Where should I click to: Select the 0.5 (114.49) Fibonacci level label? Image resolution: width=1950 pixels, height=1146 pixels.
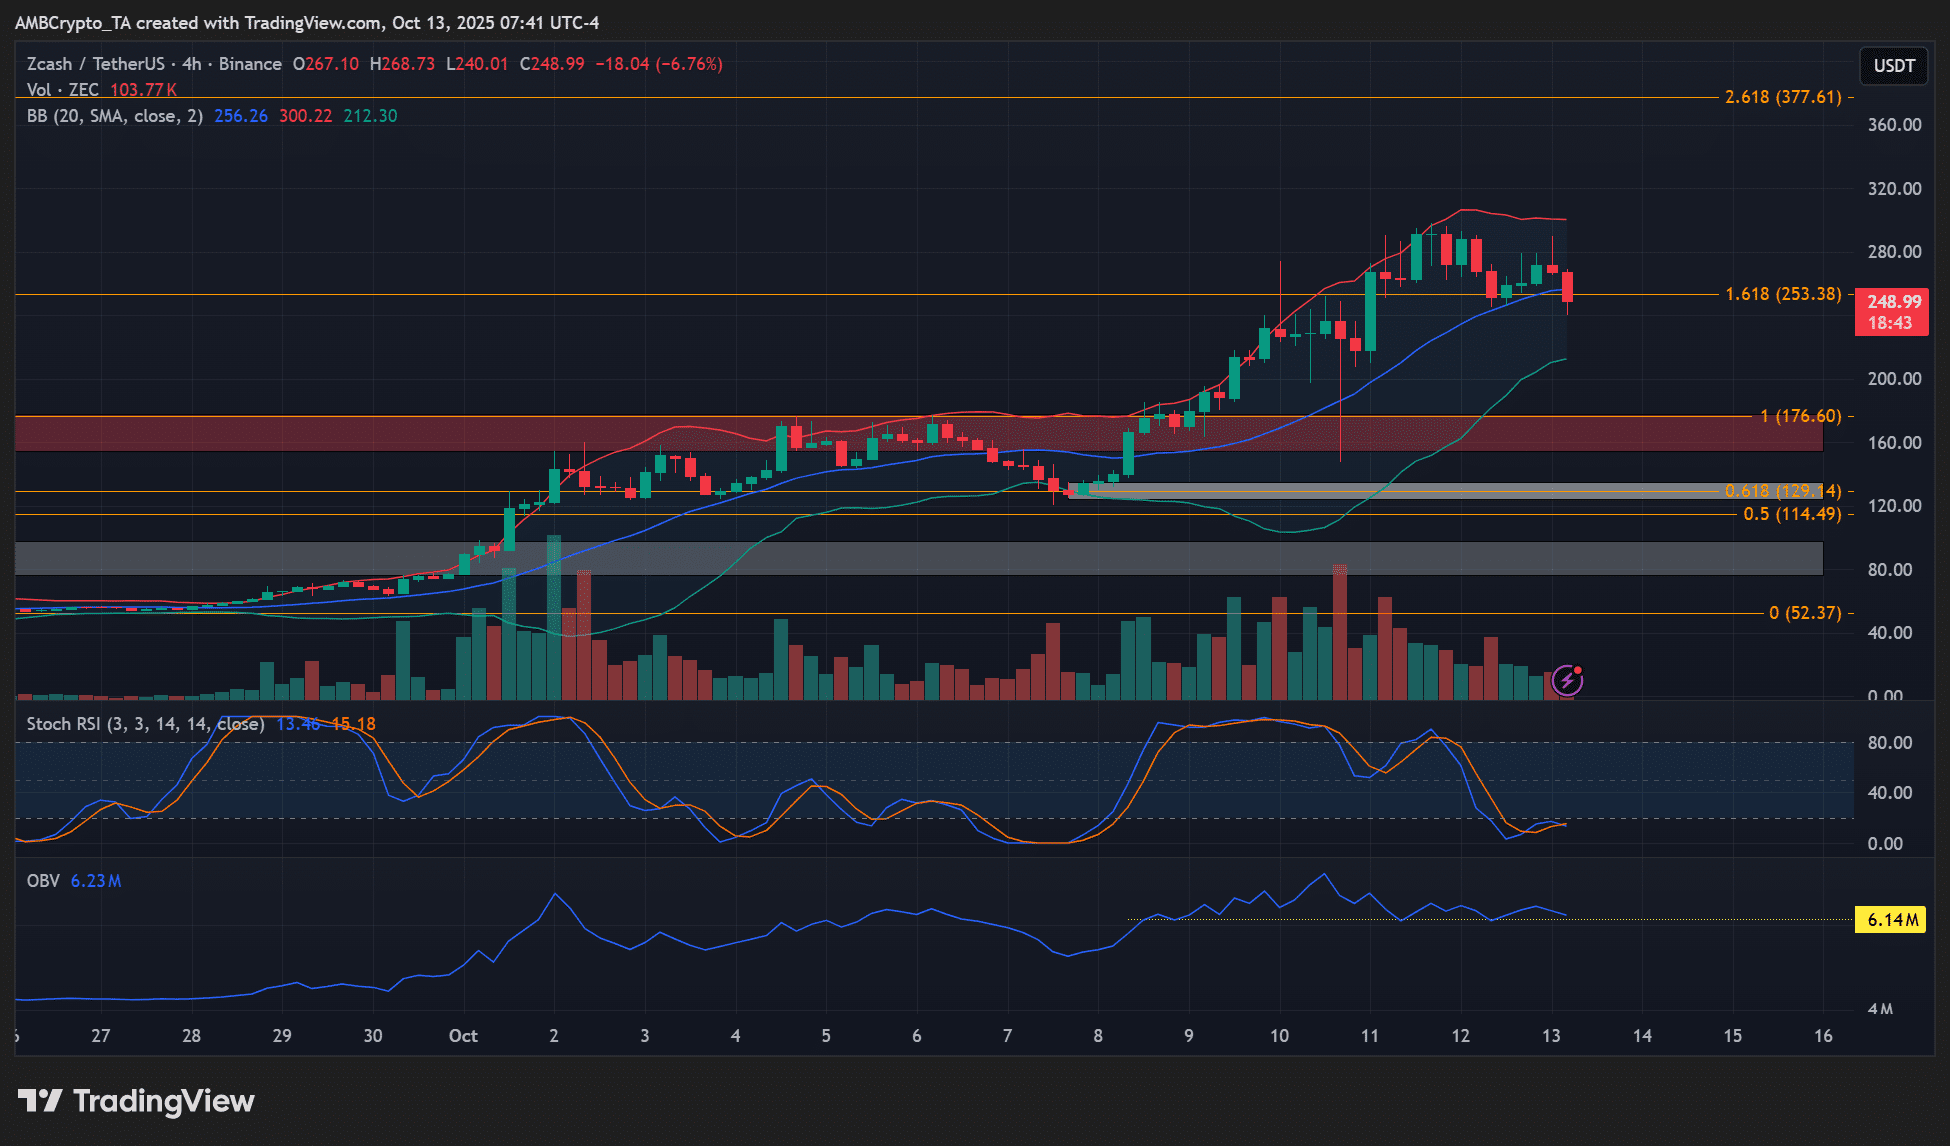(x=1791, y=514)
